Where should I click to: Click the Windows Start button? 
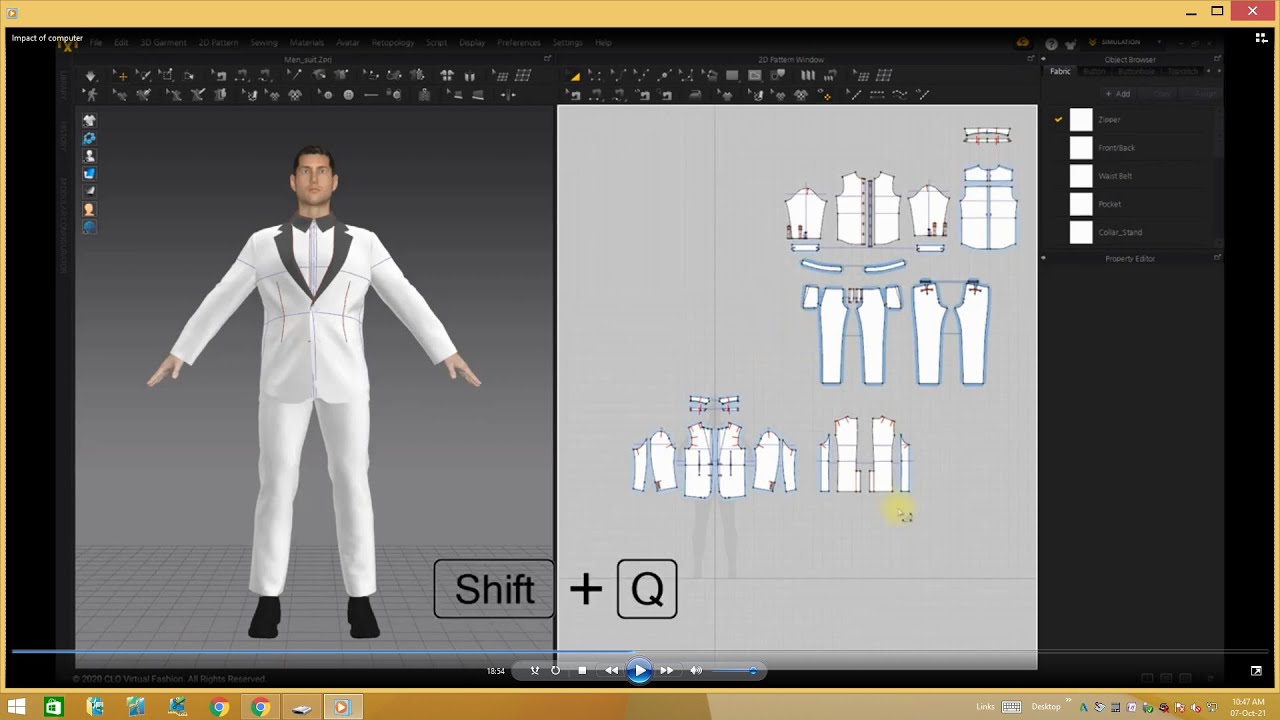click(x=16, y=707)
